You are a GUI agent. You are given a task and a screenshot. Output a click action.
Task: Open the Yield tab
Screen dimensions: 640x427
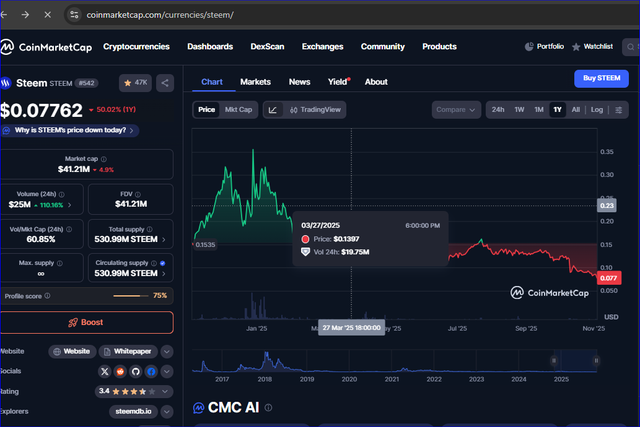point(339,82)
